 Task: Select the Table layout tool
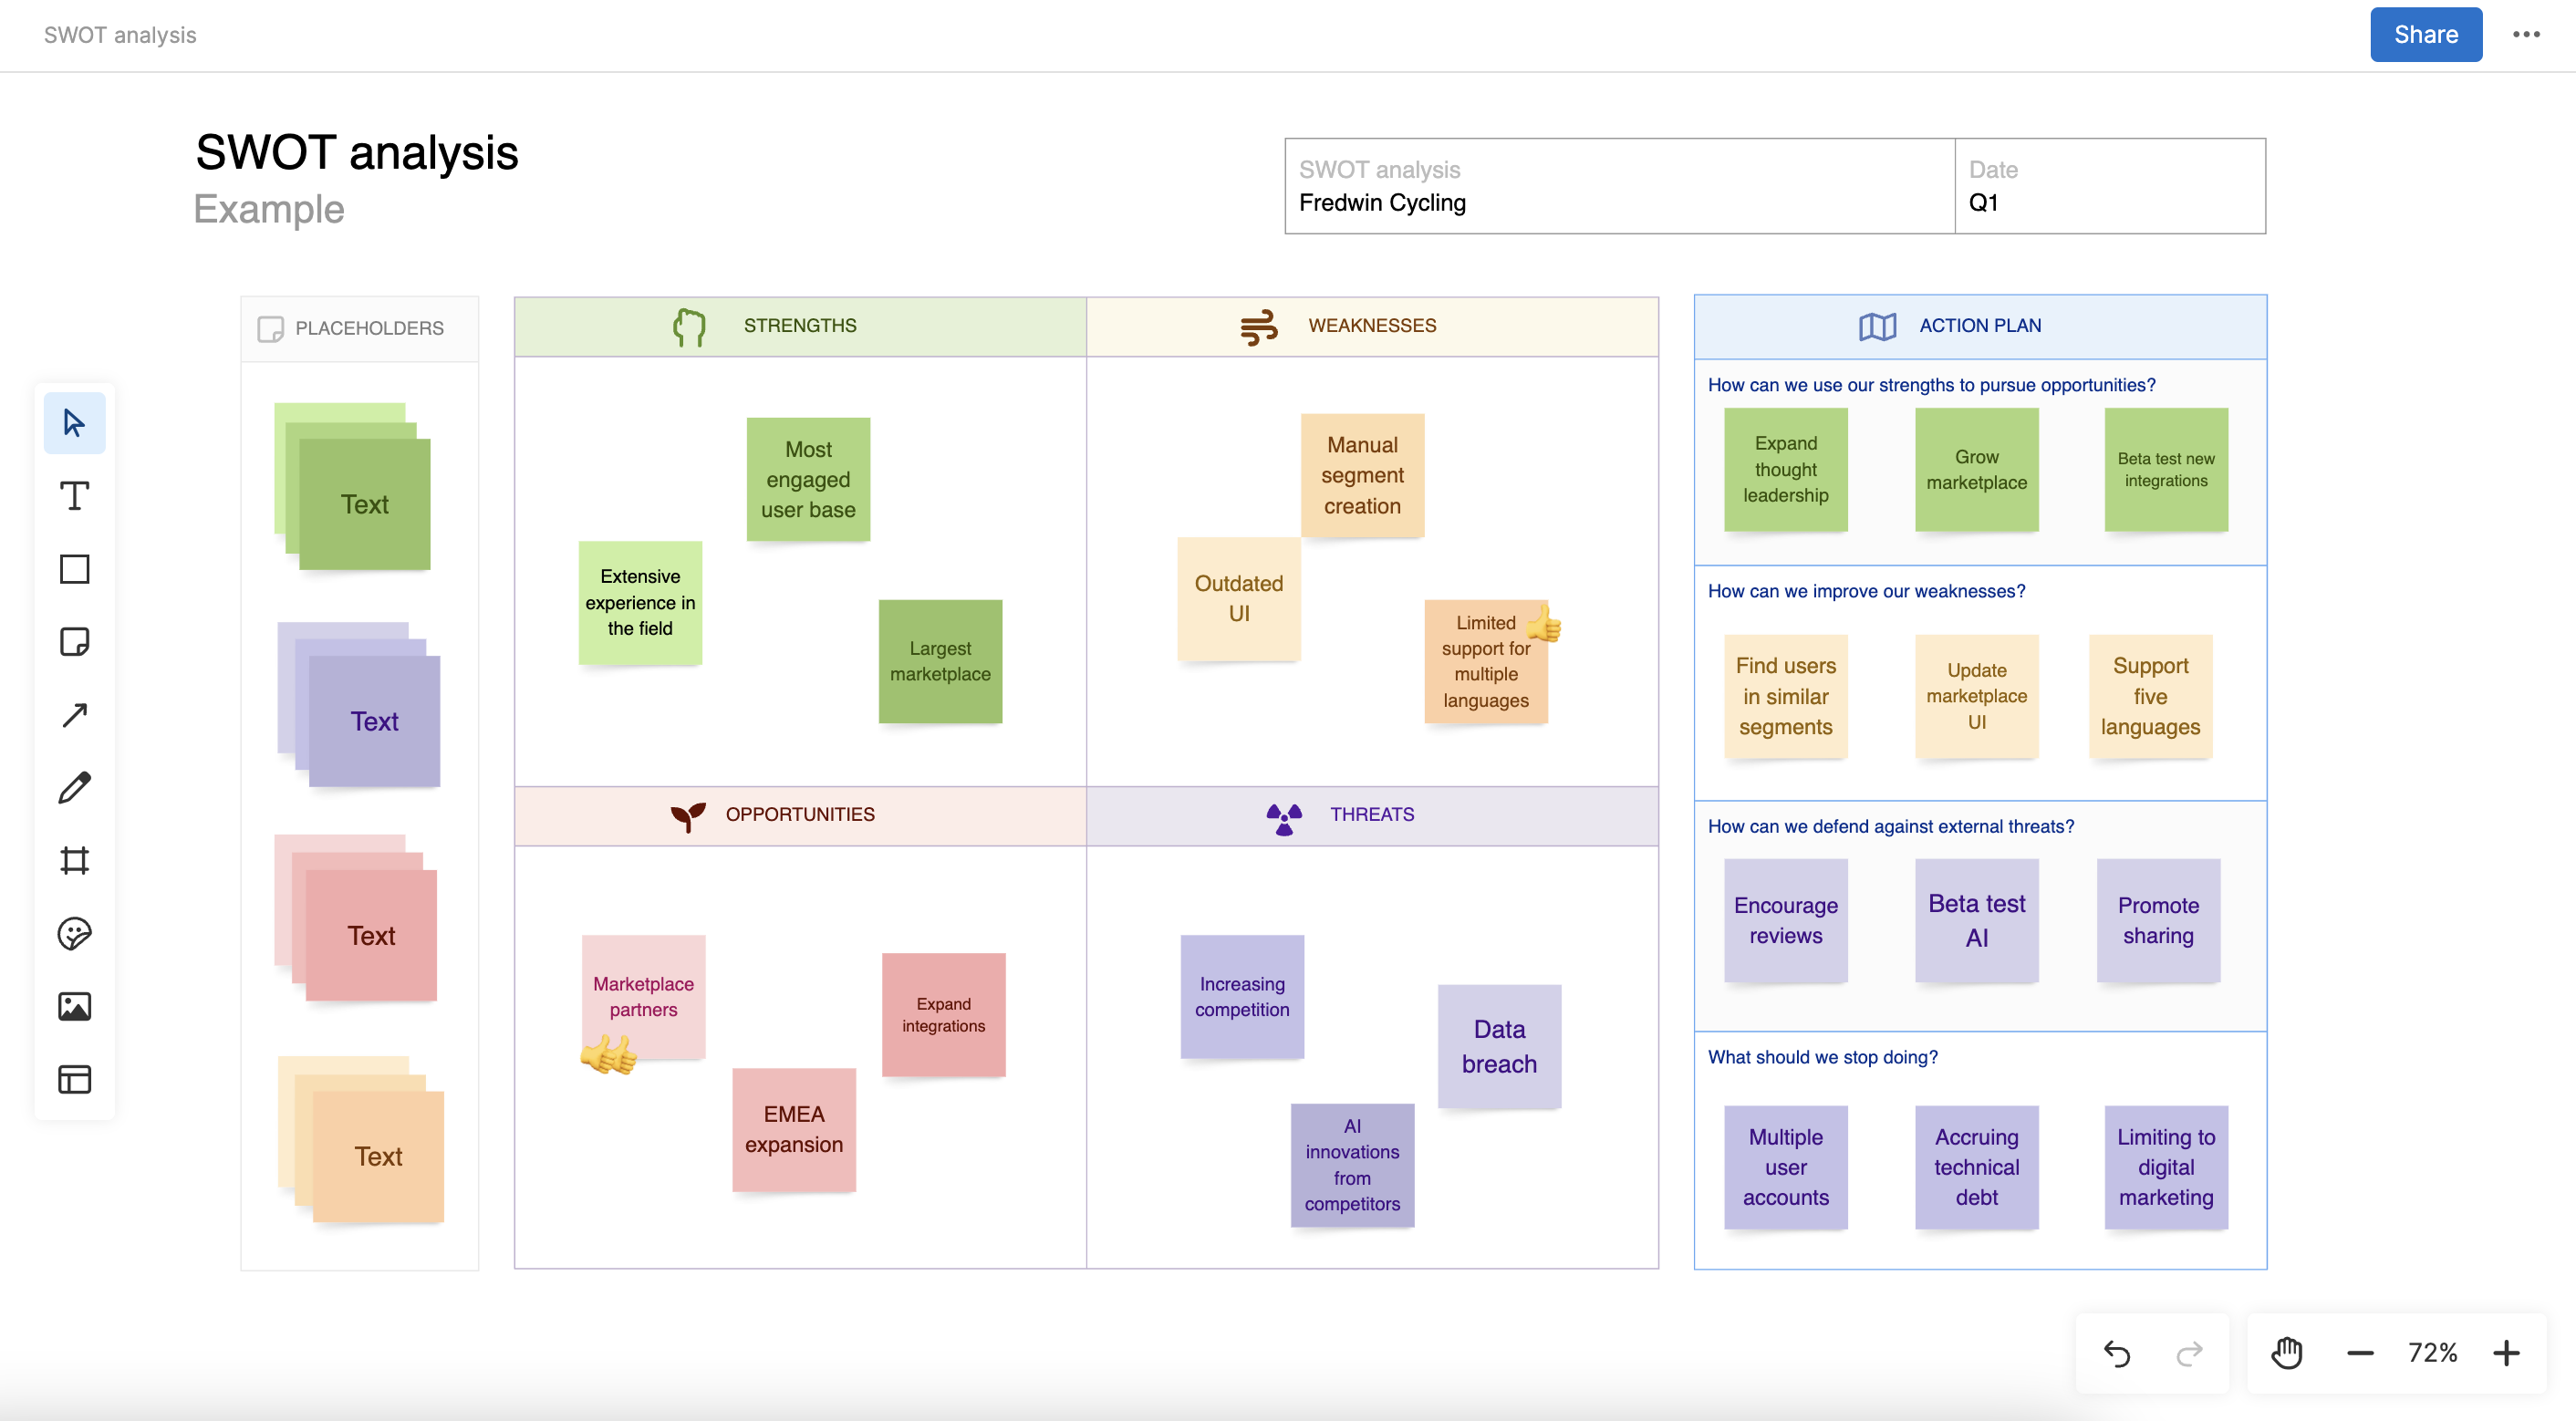pos(74,1079)
